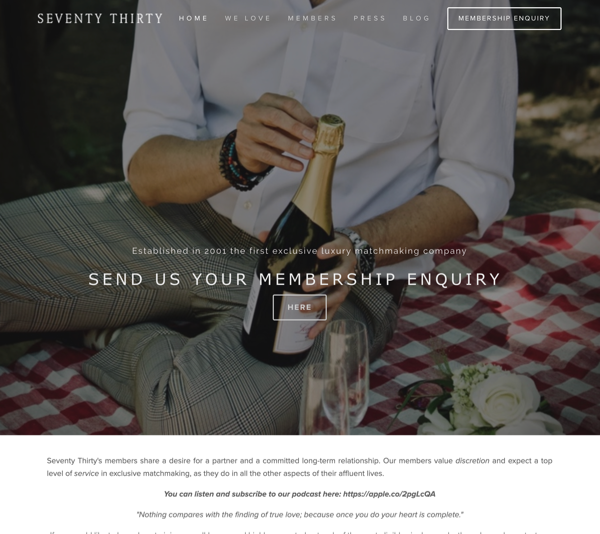This screenshot has width=600, height=534.
Task: Navigate to the Press section
Action: click(x=369, y=18)
